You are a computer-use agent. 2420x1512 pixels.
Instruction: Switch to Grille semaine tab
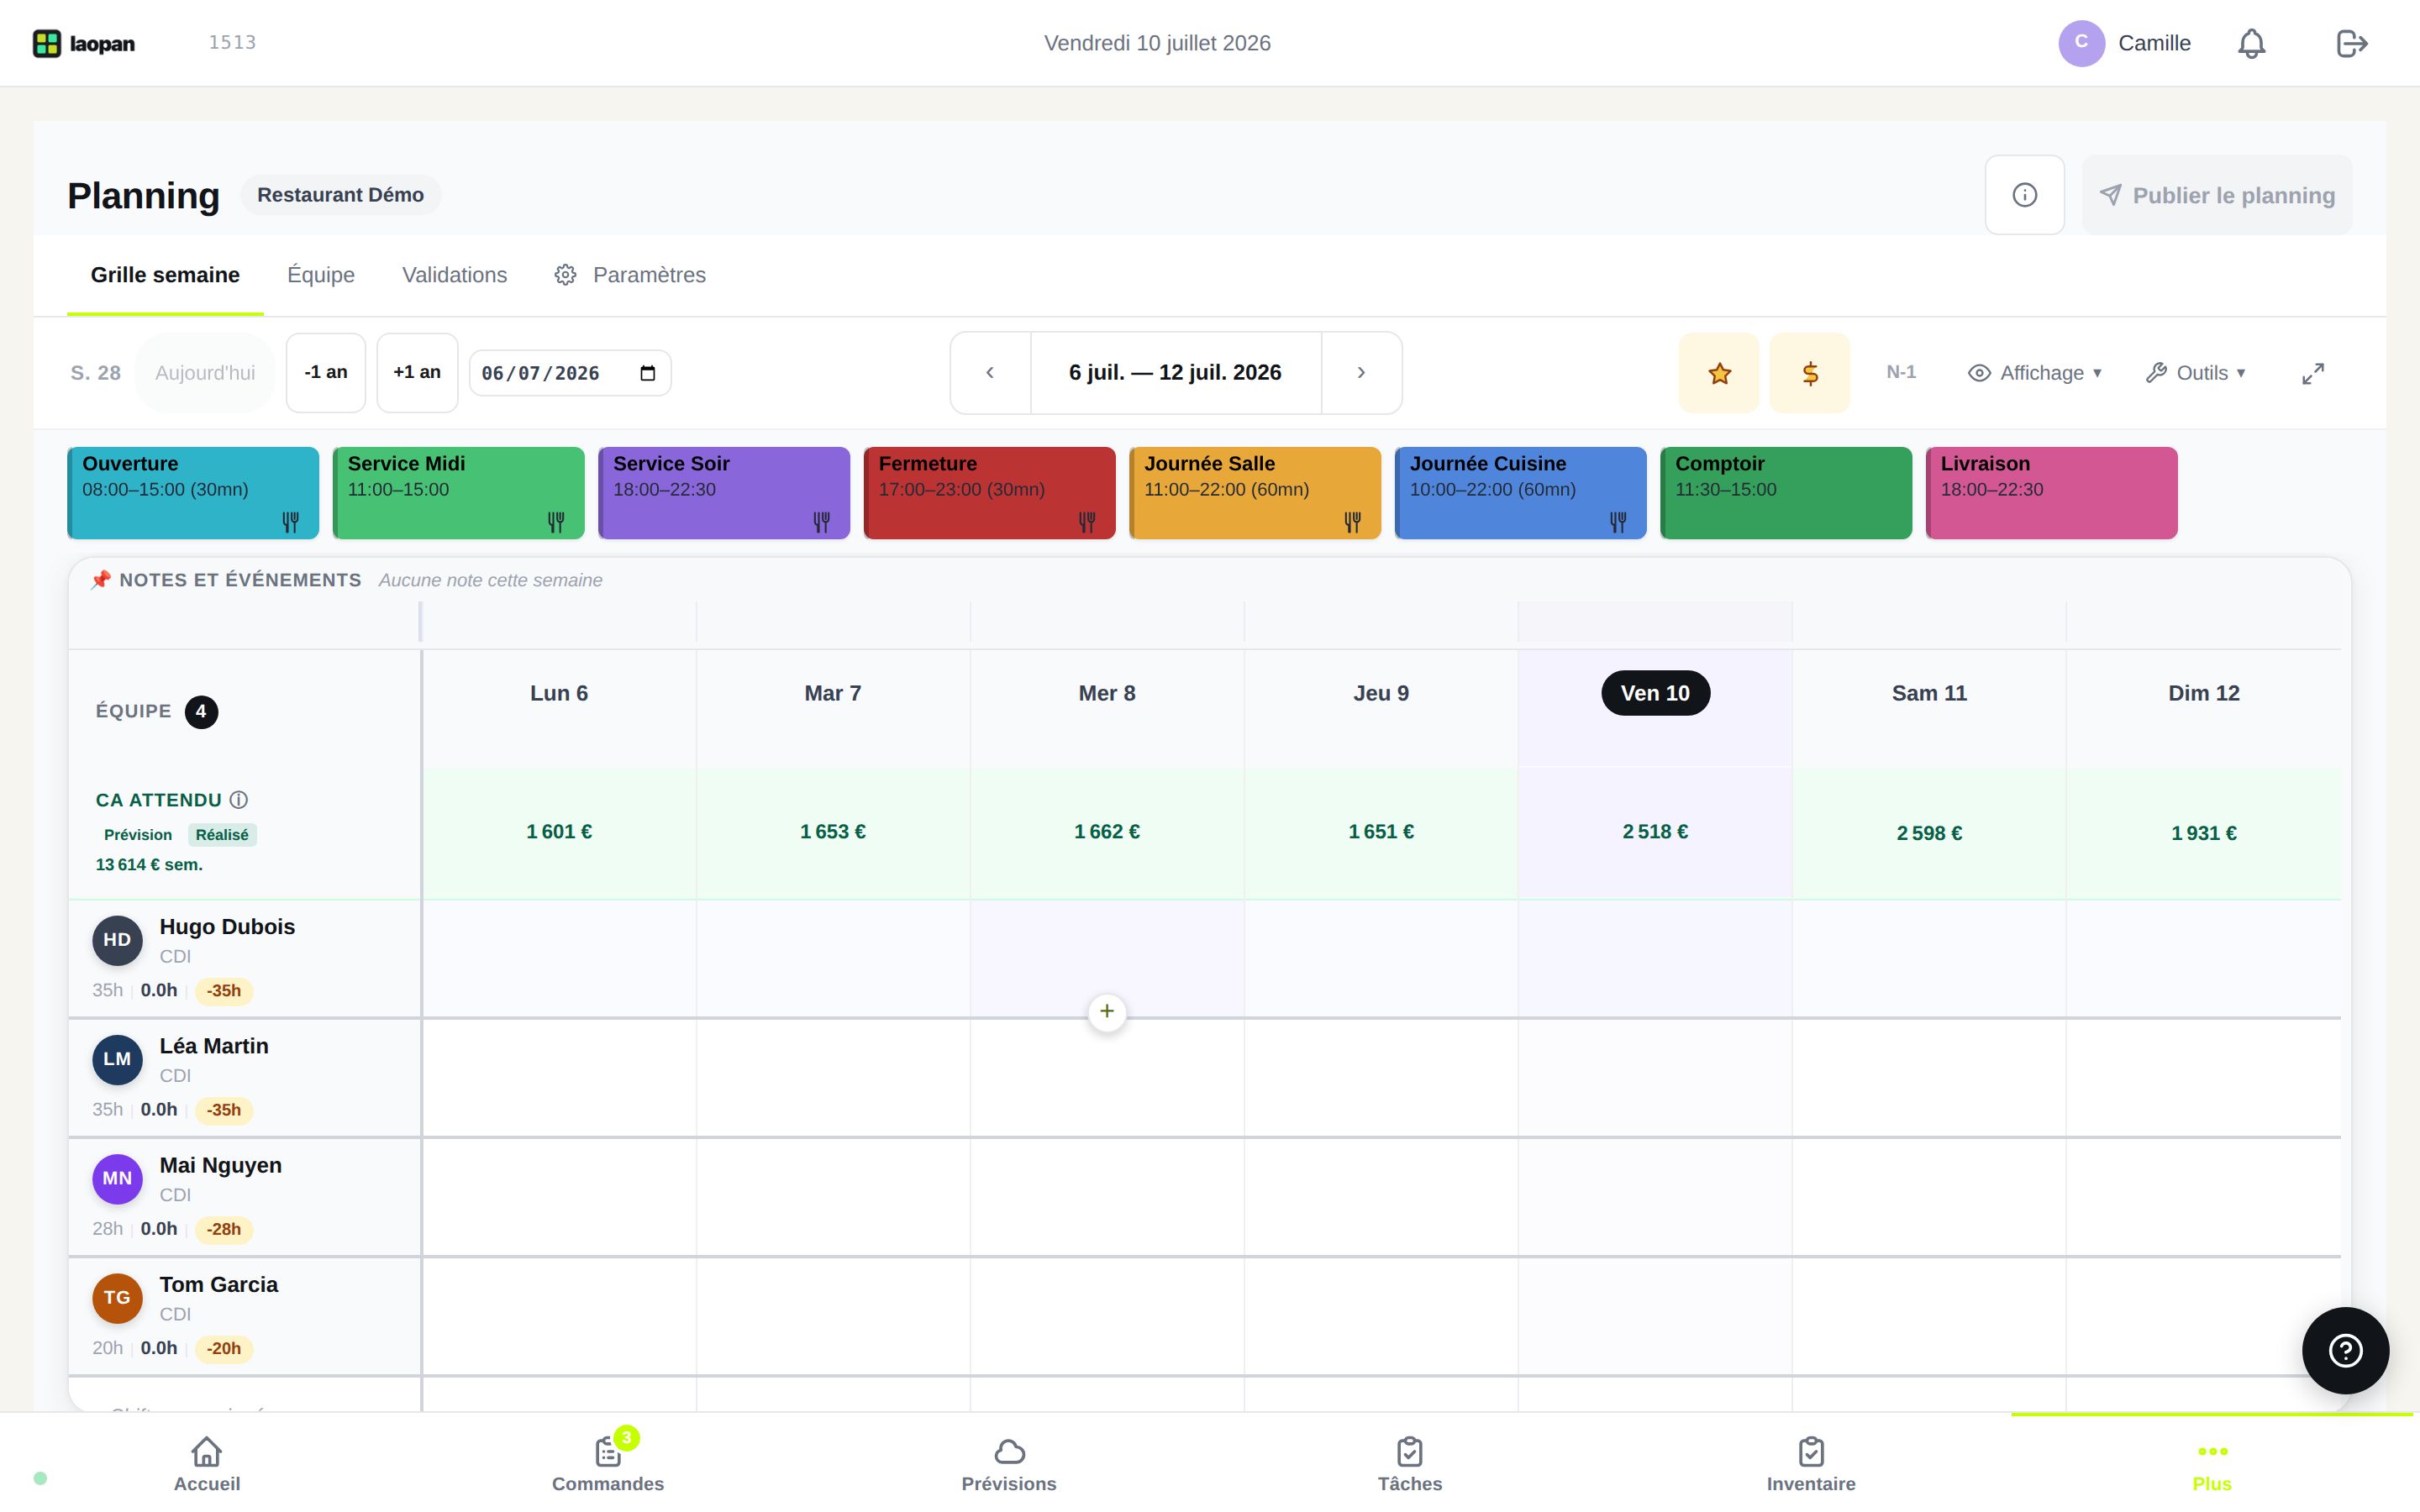pos(165,275)
